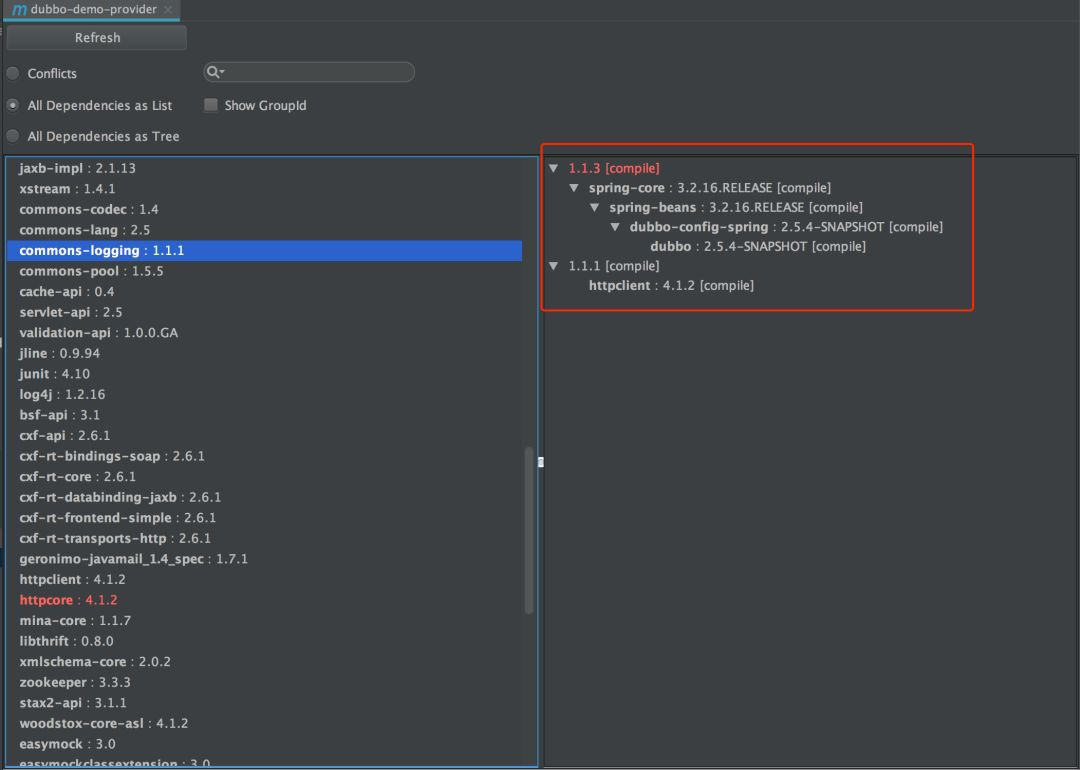Screen dimensions: 1080x770
Task: Click the search magnifier icon
Action: [214, 72]
